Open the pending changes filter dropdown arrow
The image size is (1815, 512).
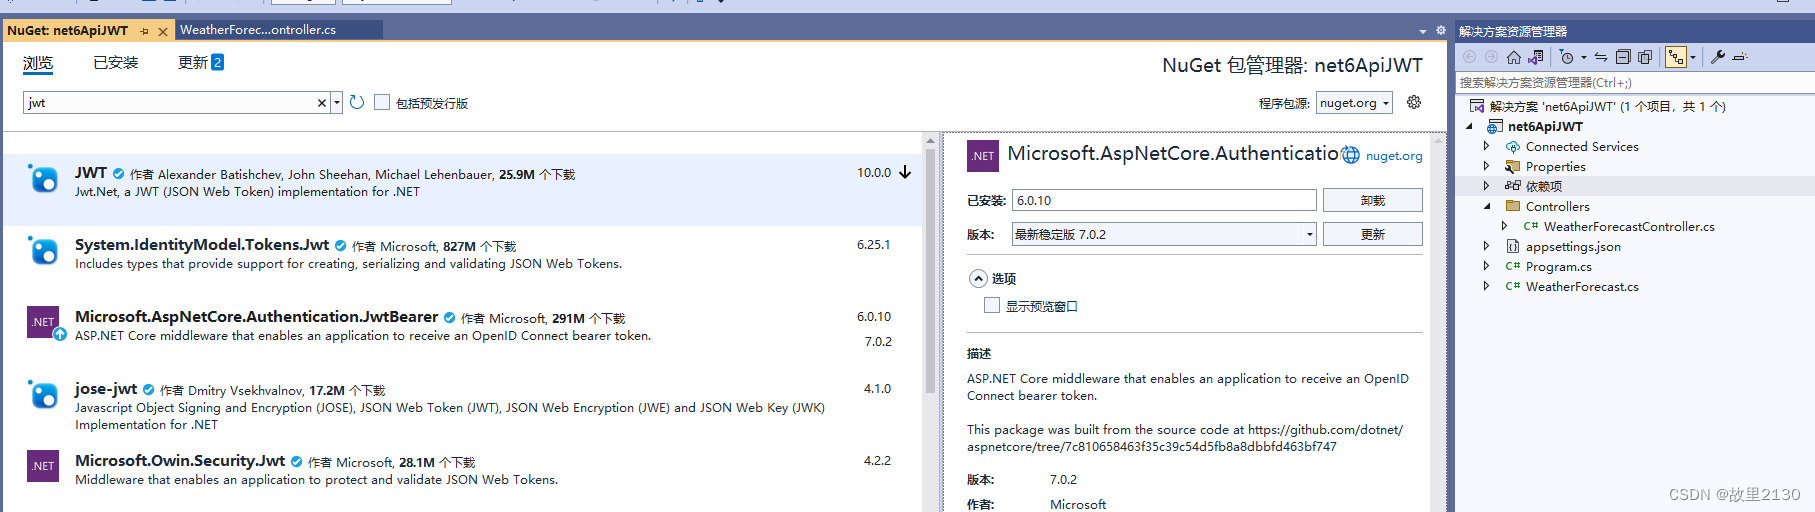[1583, 57]
